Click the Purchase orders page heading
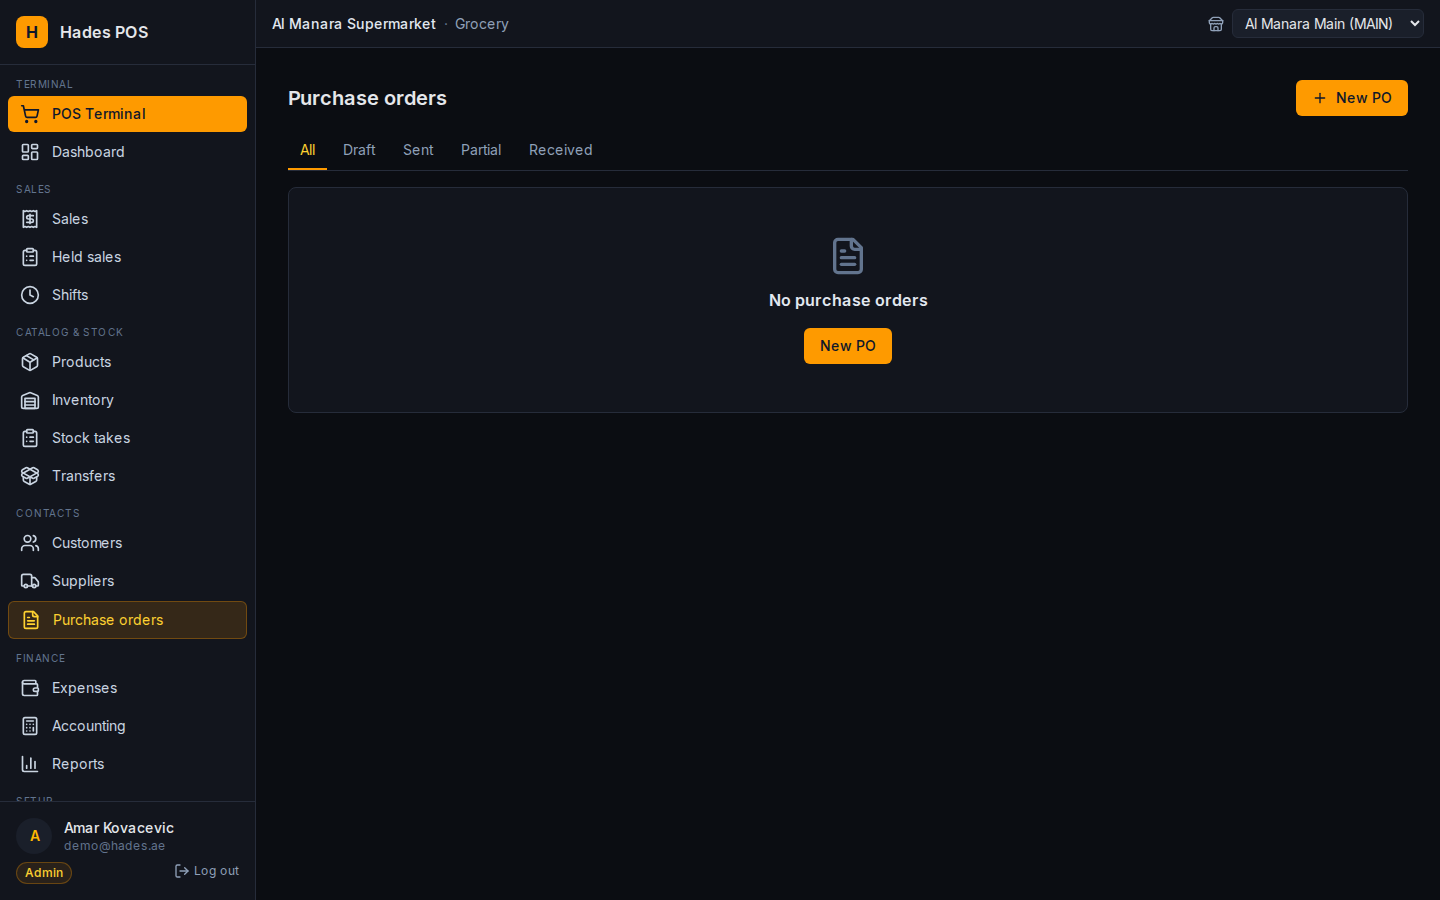The height and width of the screenshot is (900, 1440). (367, 98)
